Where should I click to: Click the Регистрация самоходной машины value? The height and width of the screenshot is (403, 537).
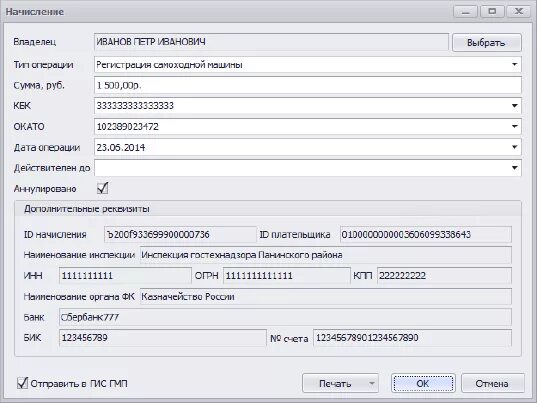(169, 64)
